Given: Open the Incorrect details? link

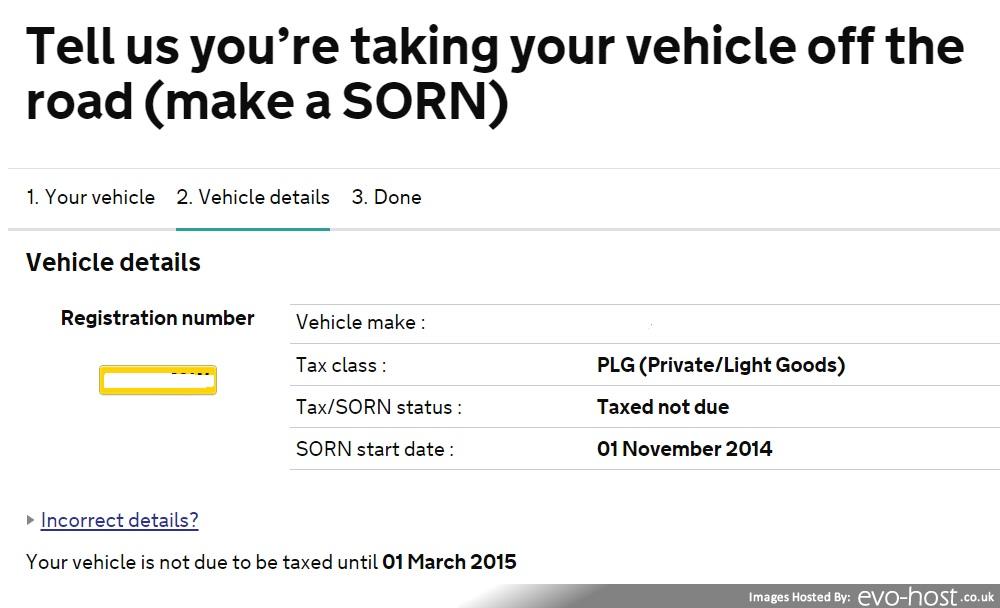Looking at the screenshot, I should pos(119,521).
